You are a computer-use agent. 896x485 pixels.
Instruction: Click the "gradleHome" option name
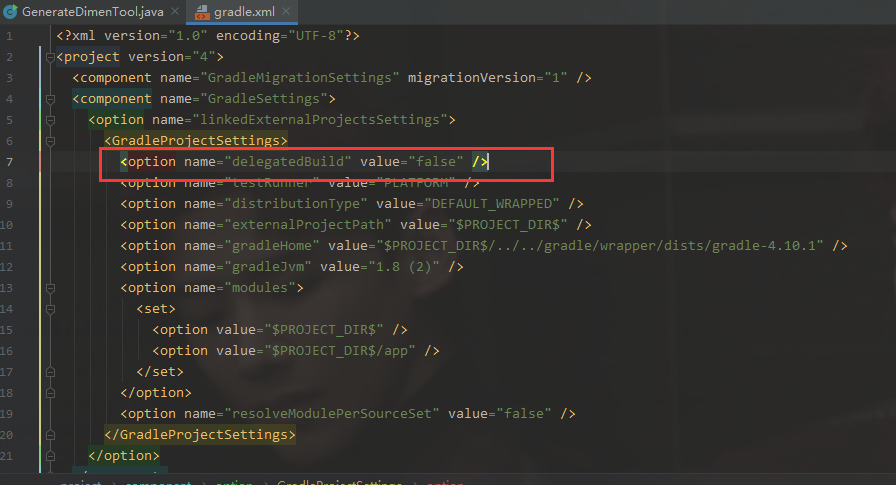(271, 246)
